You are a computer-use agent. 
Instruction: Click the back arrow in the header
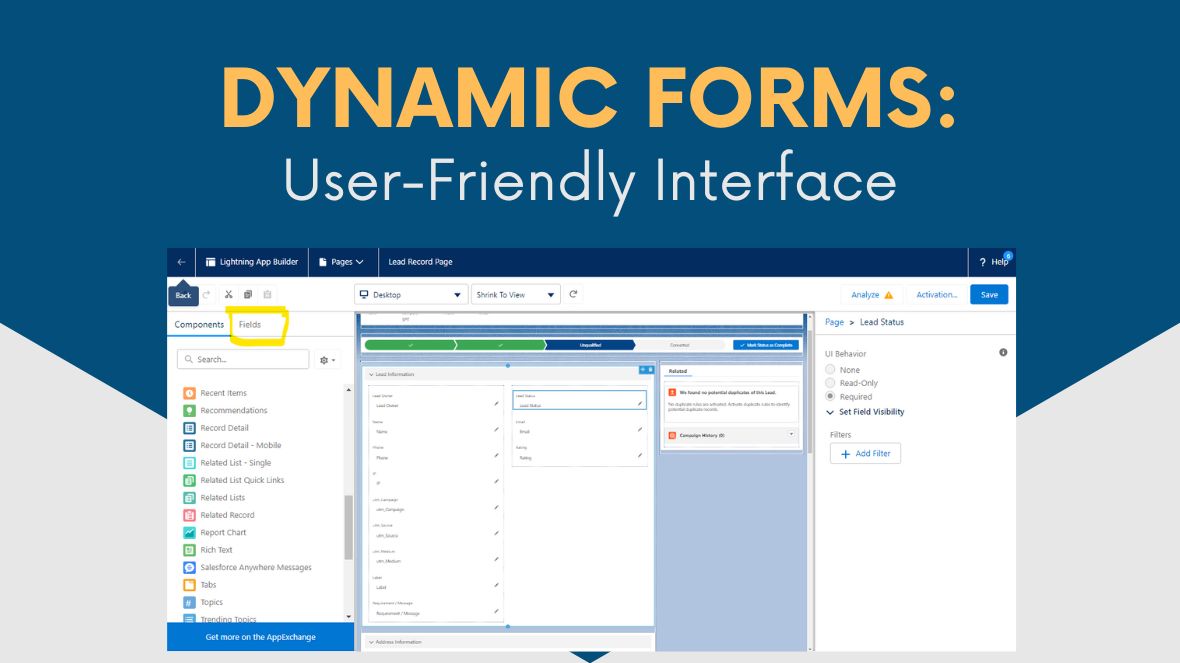point(181,262)
